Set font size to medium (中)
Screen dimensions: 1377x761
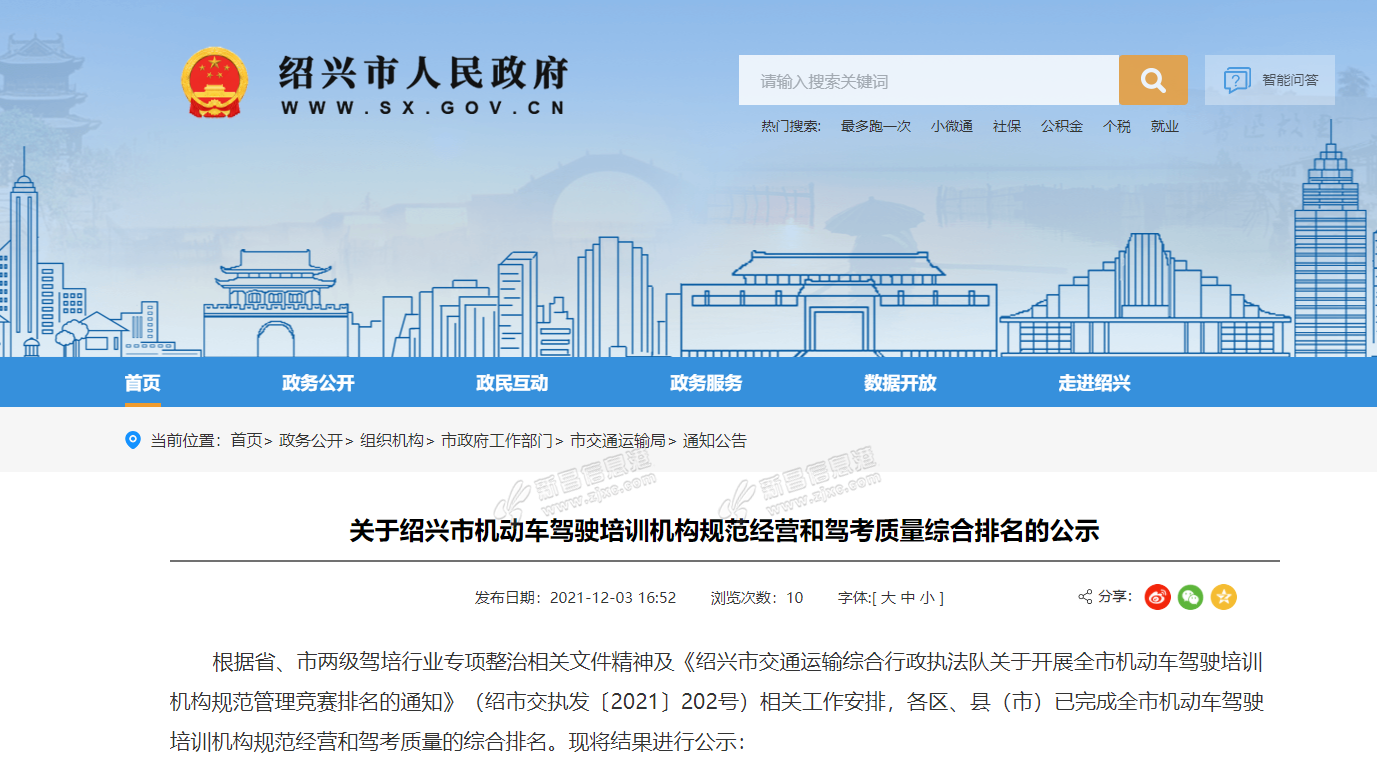pyautogui.click(x=907, y=598)
